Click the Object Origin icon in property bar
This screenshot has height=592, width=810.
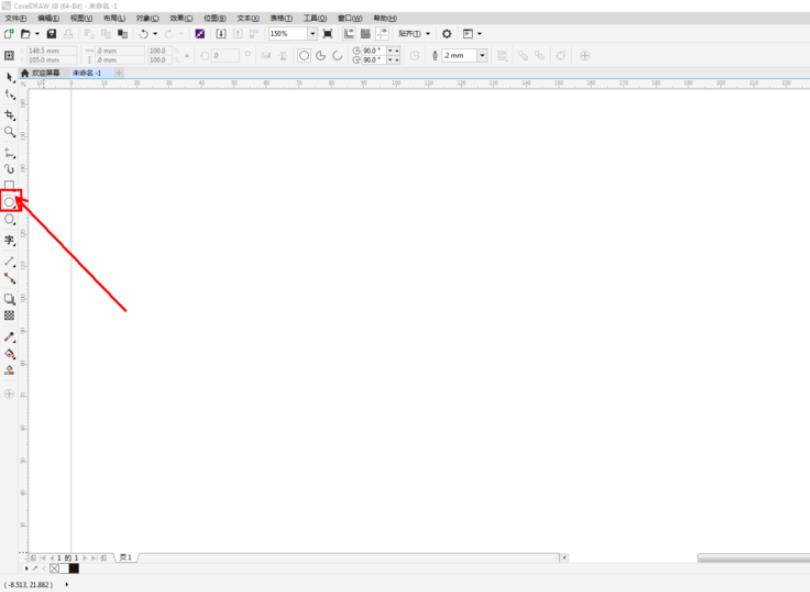[x=9, y=55]
